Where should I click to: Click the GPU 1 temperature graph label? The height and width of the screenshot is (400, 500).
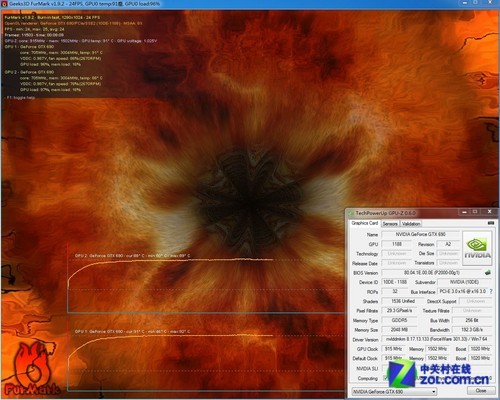tap(132, 331)
